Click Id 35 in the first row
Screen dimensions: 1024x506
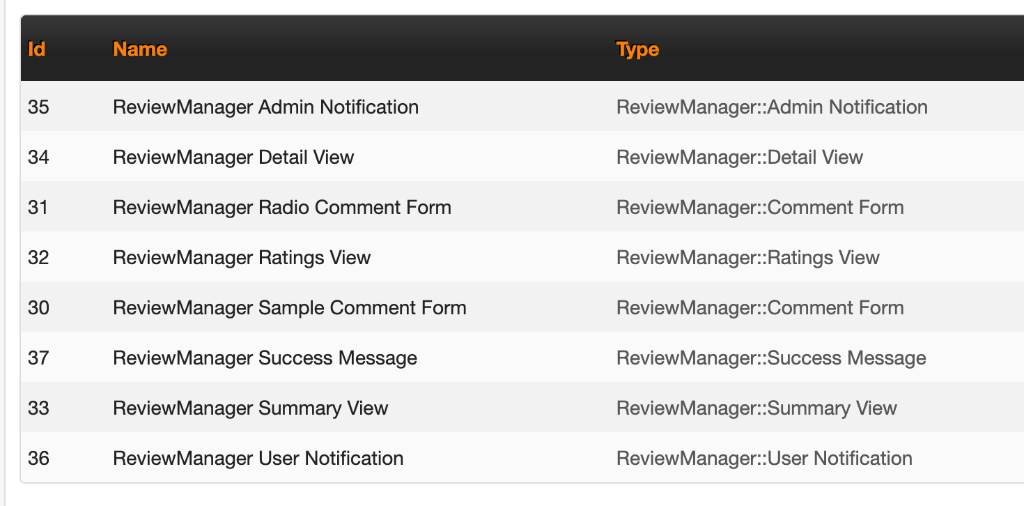point(38,107)
